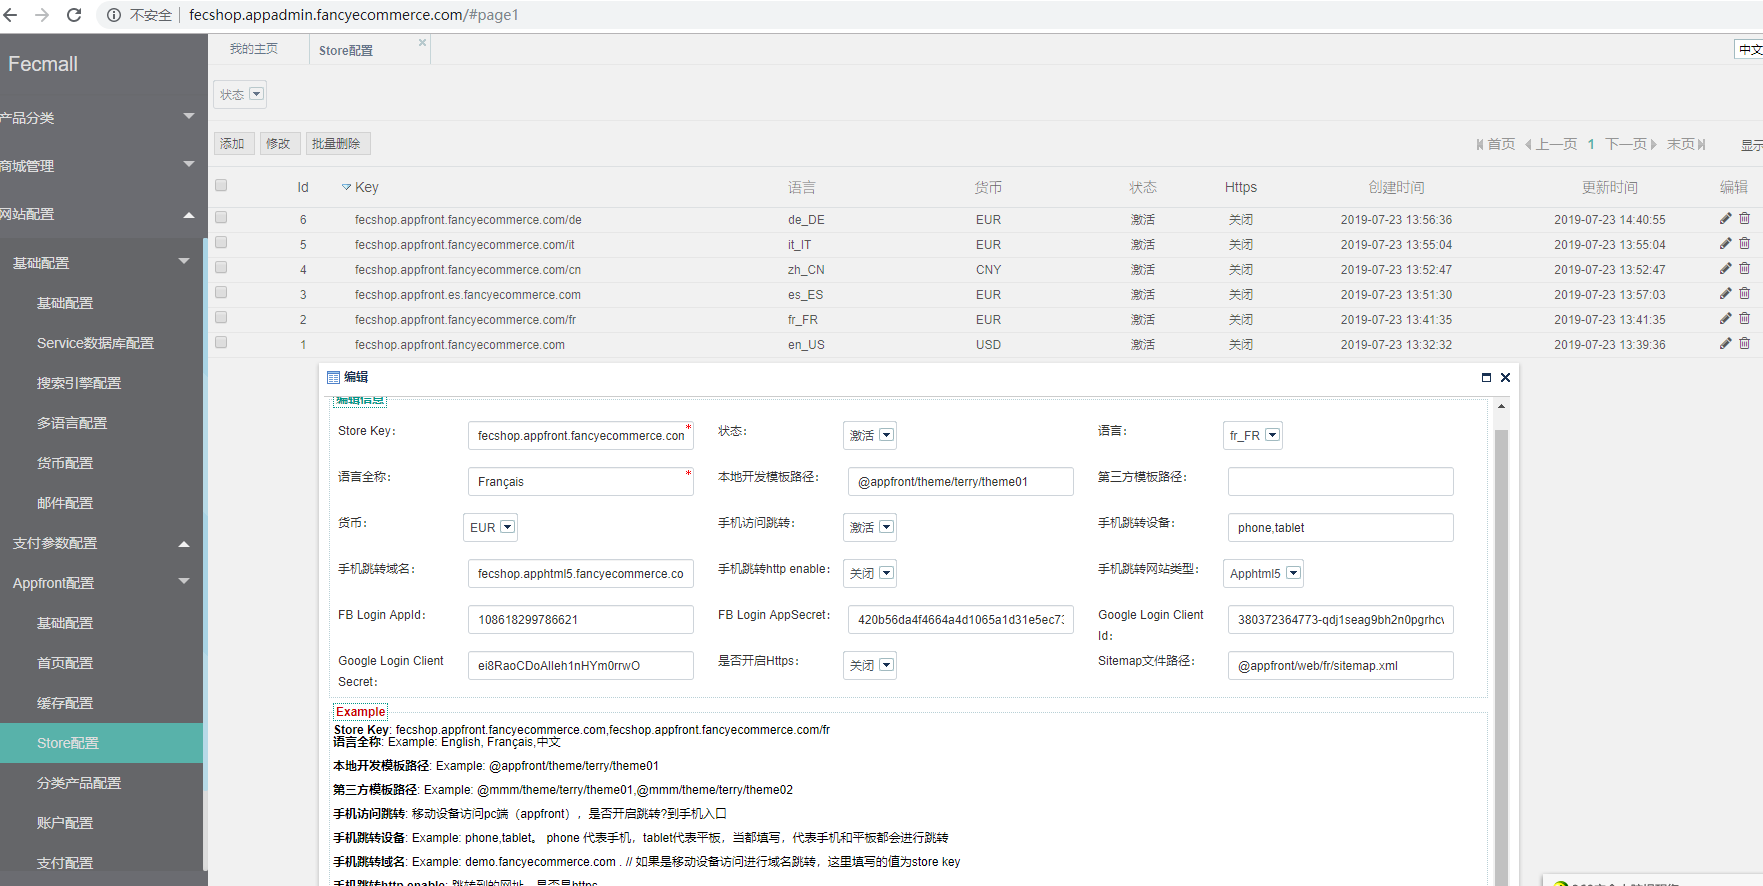Close the Store配置 tab
Viewport: 1763px width, 886px height.
tap(422, 42)
